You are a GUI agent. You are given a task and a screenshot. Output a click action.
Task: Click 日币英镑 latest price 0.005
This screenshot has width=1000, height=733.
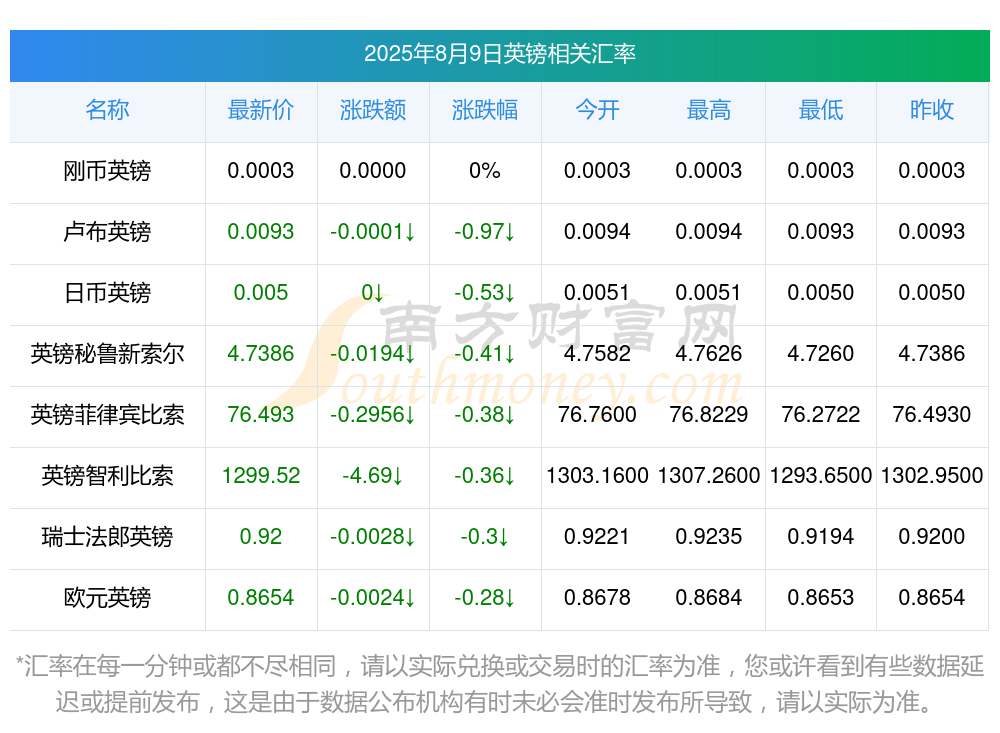(x=261, y=293)
